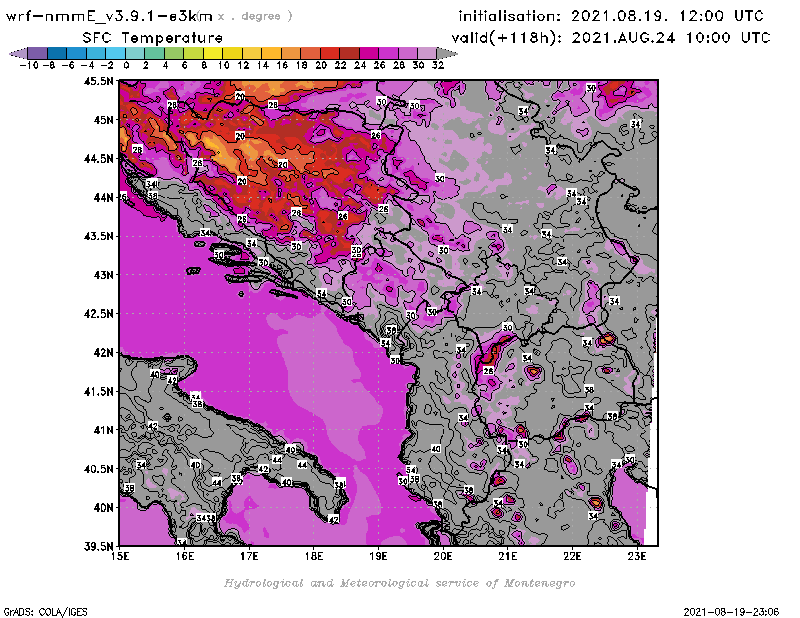This screenshot has width=800, height=618.
Task: Click the '39.5N' latitude label
Action: [98, 547]
